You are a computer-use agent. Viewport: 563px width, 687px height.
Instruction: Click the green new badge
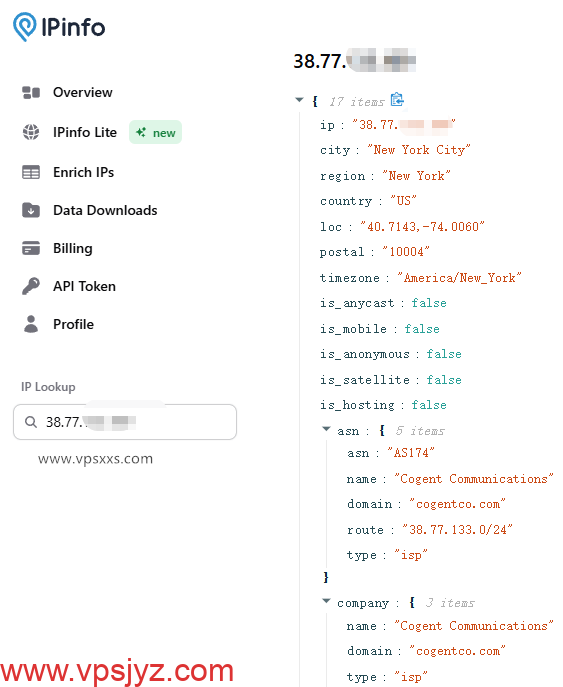[156, 132]
